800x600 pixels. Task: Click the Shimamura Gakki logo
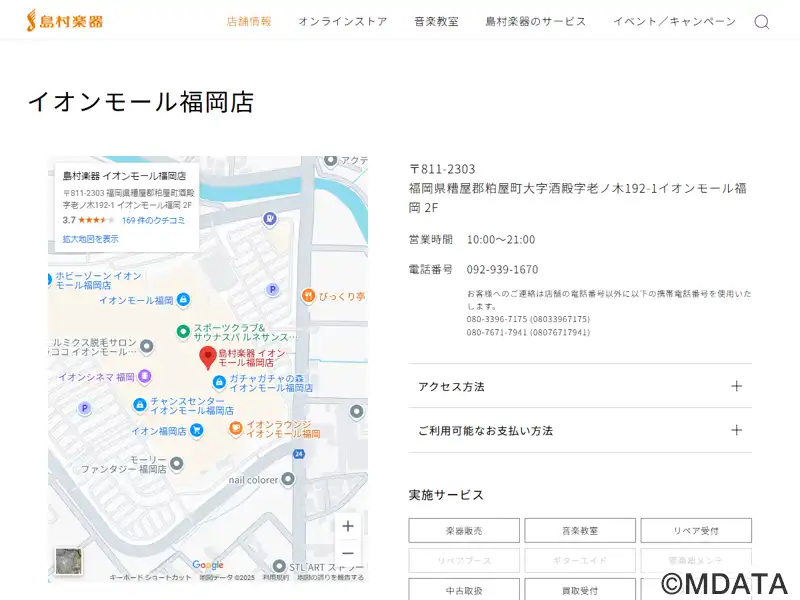point(65,21)
